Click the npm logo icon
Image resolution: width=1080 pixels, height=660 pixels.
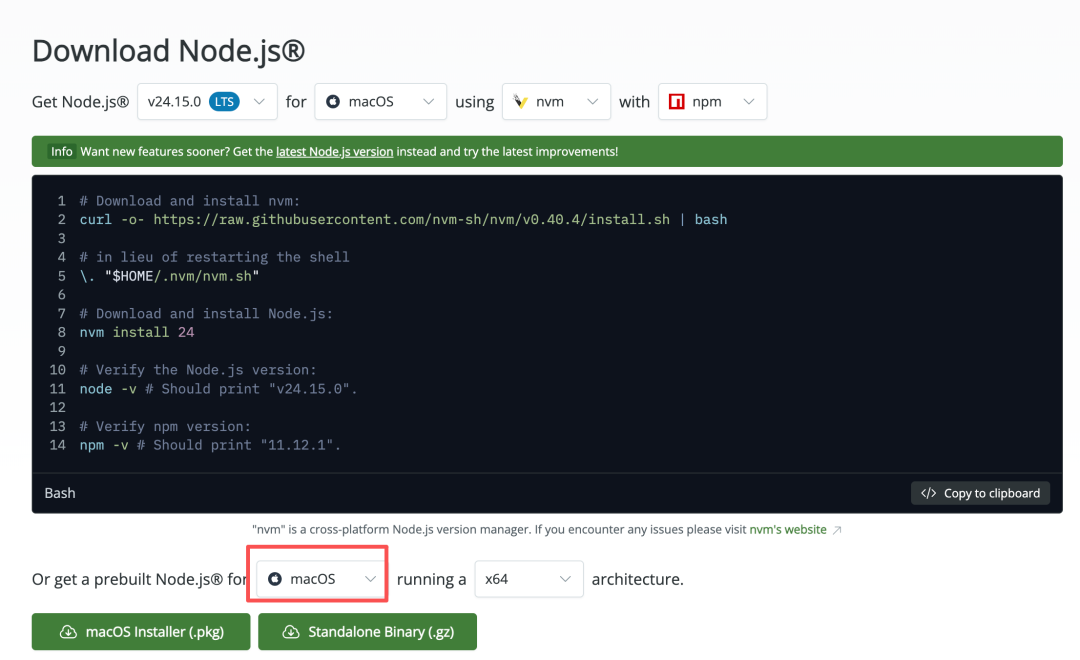point(676,102)
